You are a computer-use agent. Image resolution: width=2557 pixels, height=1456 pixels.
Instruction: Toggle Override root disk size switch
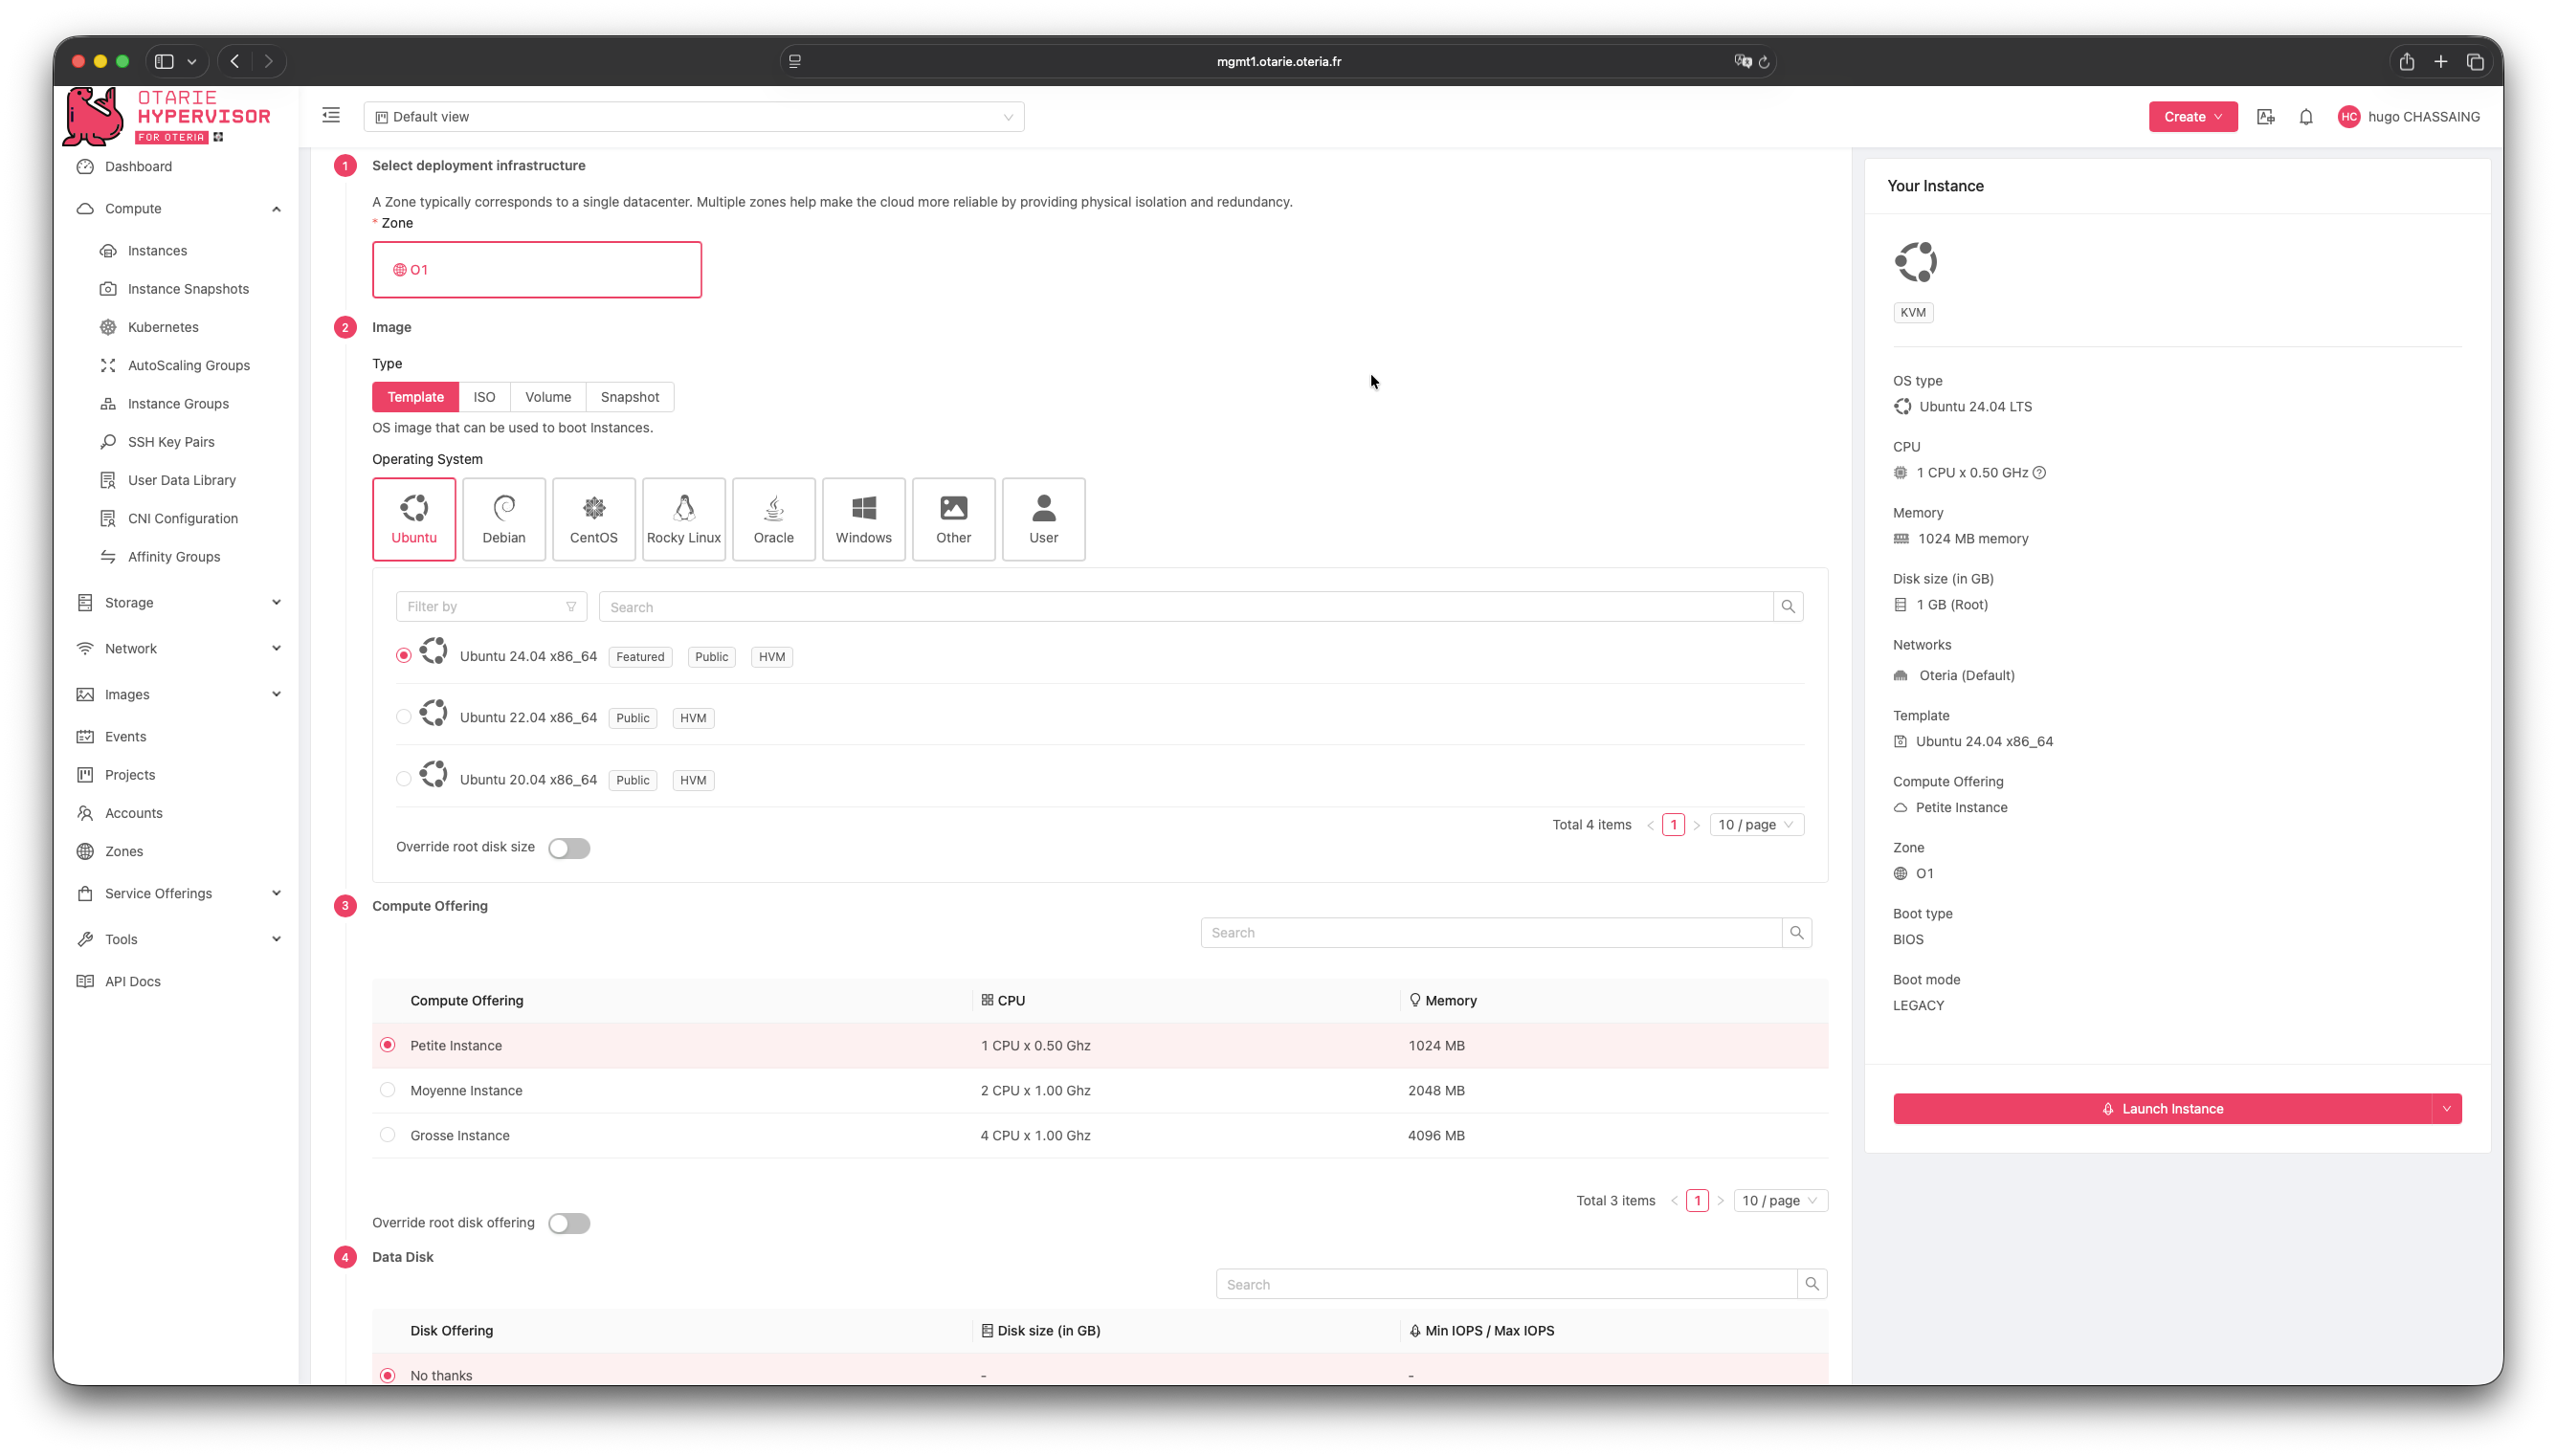pyautogui.click(x=569, y=848)
